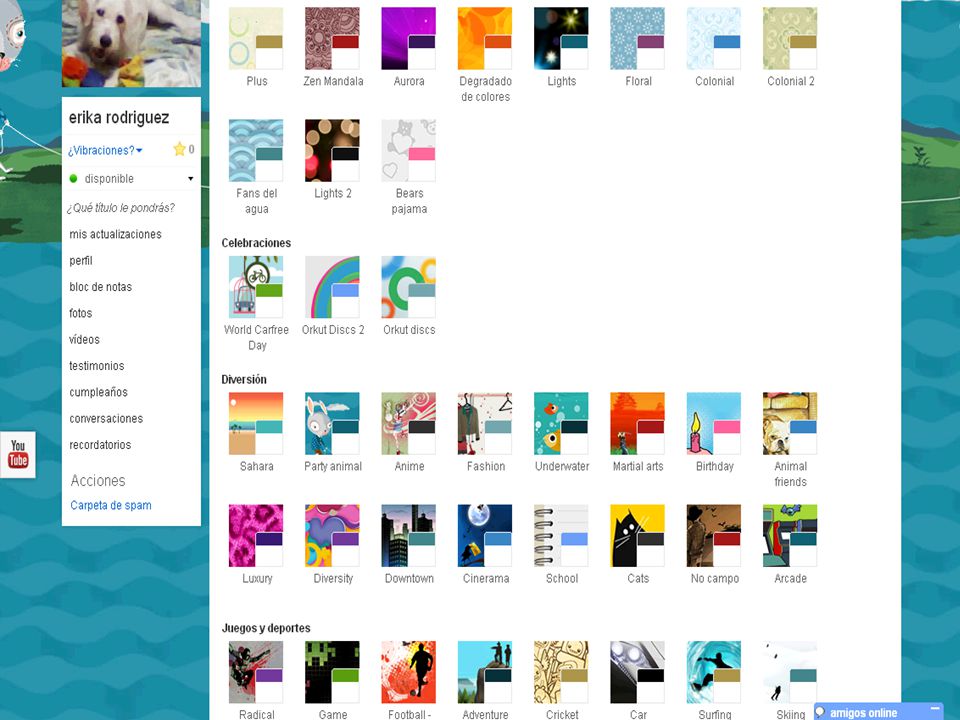This screenshot has width=960, height=720.
Task: Click the yellow star rating icon
Action: point(179,149)
